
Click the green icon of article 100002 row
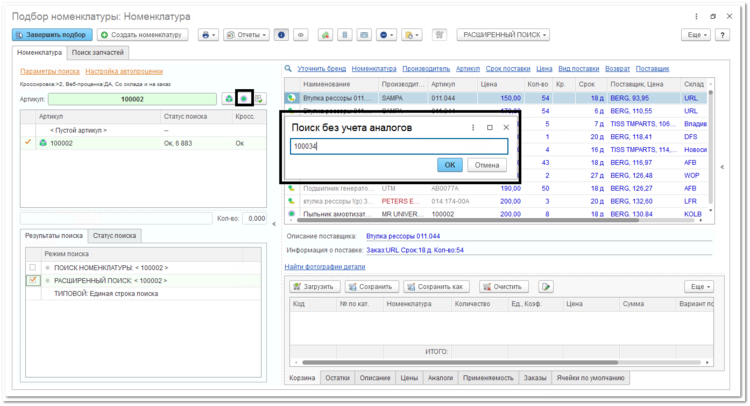tap(43, 143)
